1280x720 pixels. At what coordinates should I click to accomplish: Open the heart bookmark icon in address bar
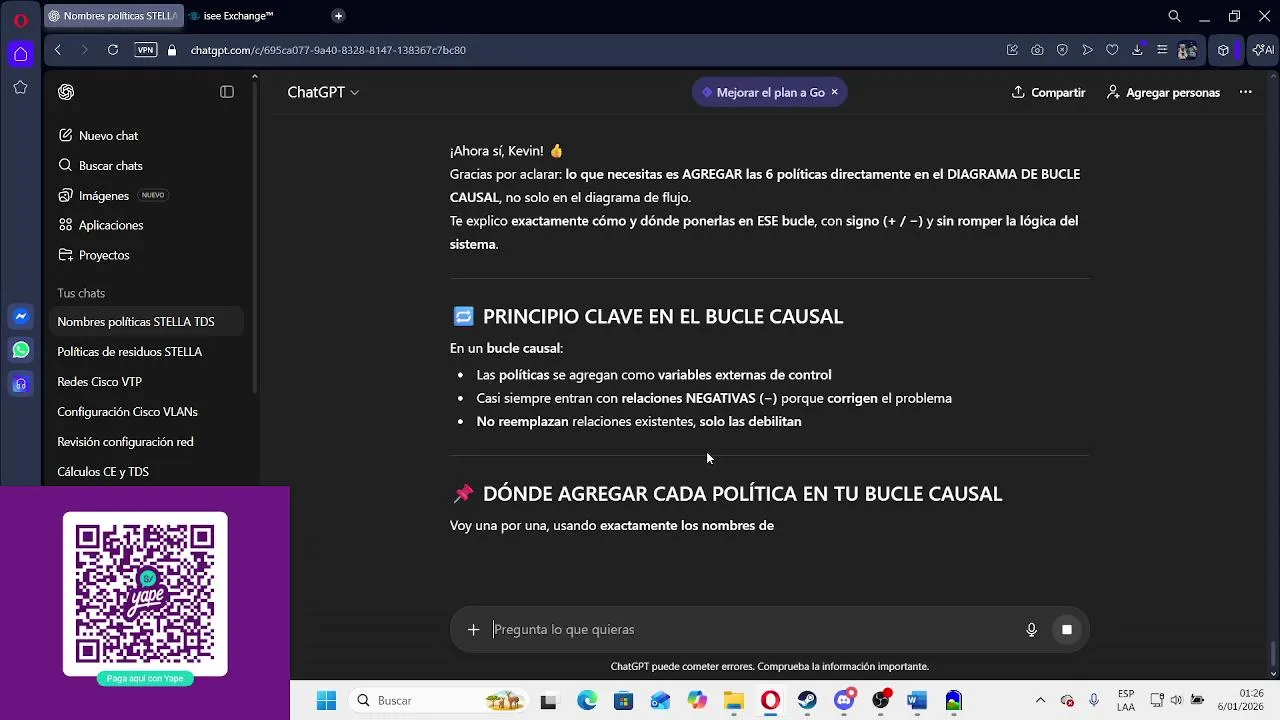[x=1112, y=50]
